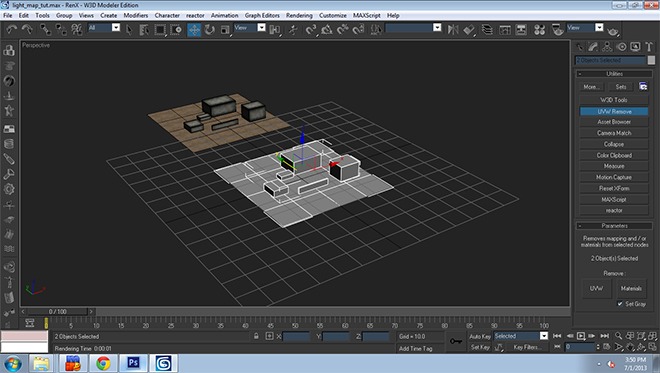
Task: Toggle the 3D Snaps button
Action: click(x=311, y=29)
